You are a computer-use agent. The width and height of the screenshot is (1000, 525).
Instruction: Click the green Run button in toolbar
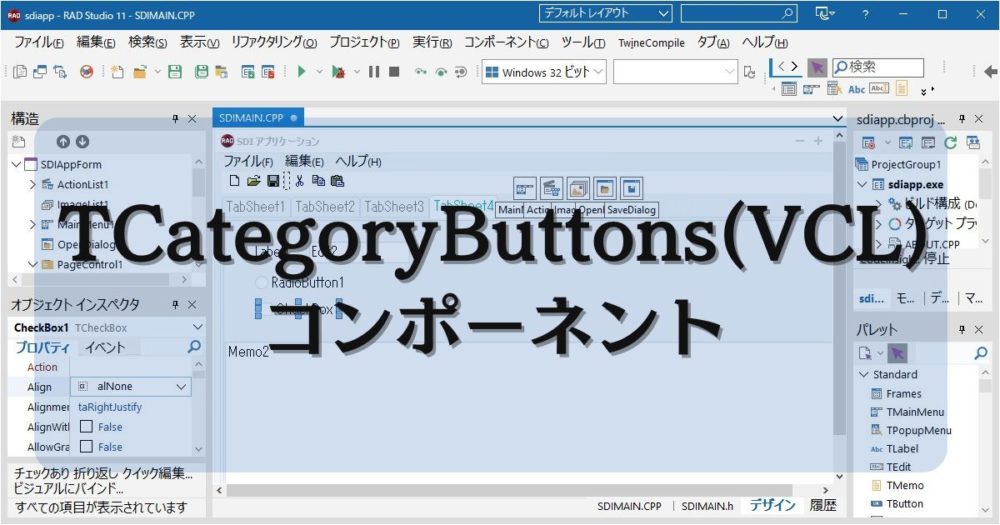point(301,72)
